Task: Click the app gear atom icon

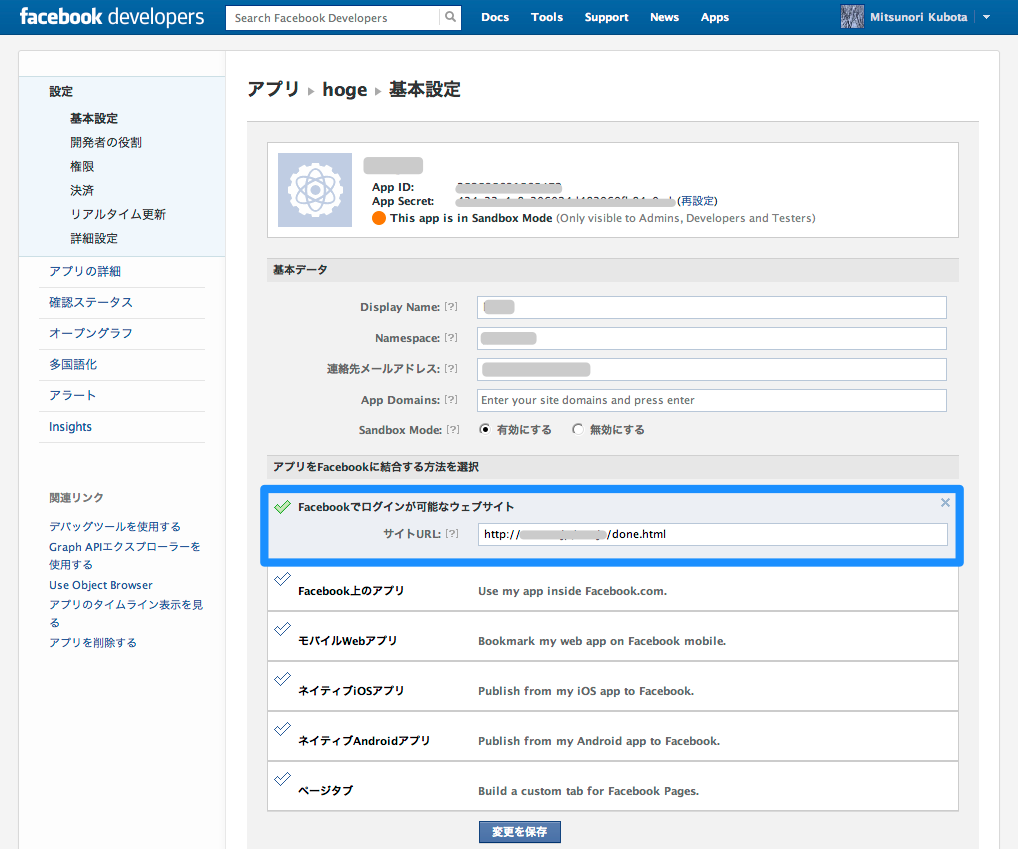Action: click(x=314, y=190)
